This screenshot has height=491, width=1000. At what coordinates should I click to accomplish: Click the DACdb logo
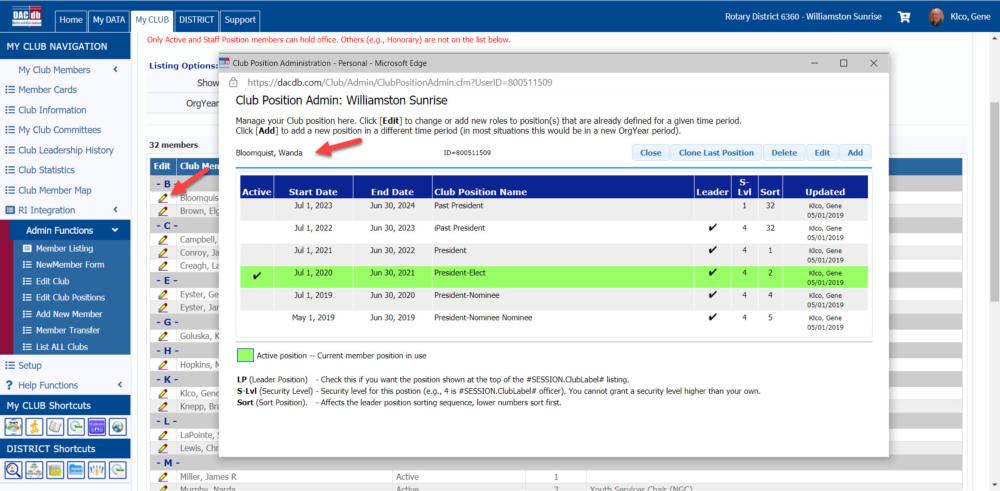27,17
